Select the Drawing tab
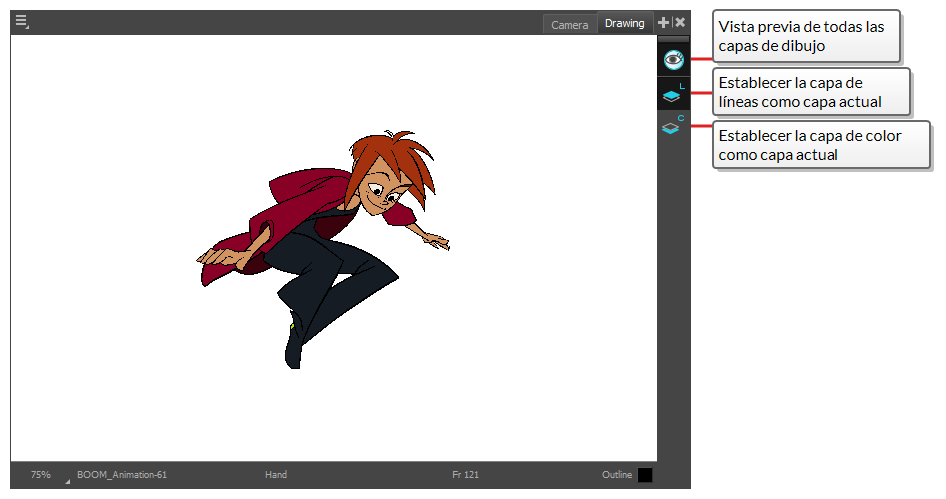The height and width of the screenshot is (499, 946). point(624,24)
